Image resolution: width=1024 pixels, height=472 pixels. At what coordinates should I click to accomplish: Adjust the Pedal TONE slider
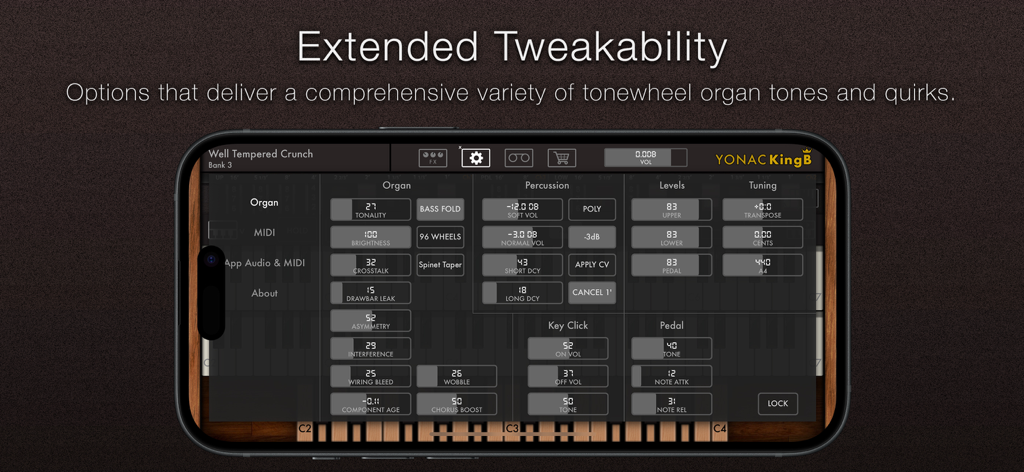tap(671, 348)
